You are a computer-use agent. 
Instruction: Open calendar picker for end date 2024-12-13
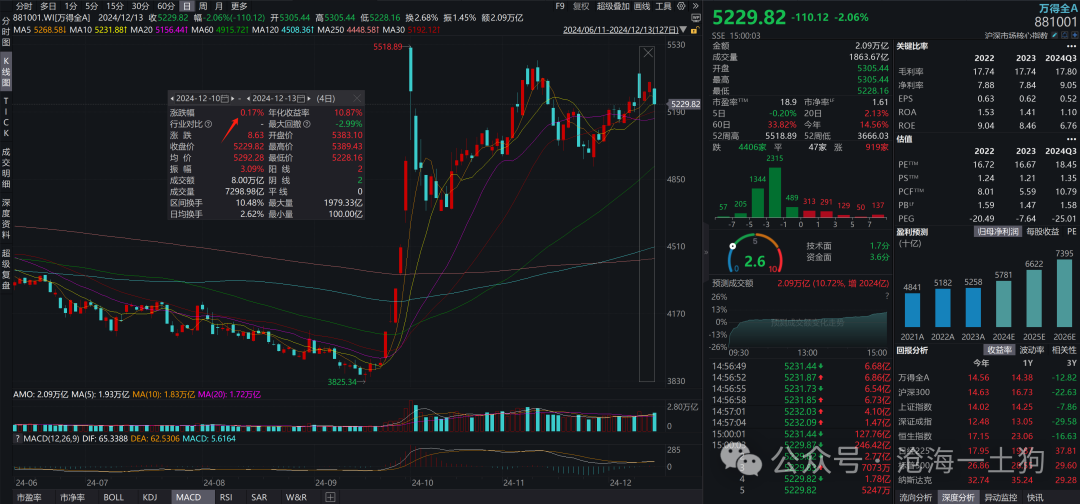(x=301, y=98)
